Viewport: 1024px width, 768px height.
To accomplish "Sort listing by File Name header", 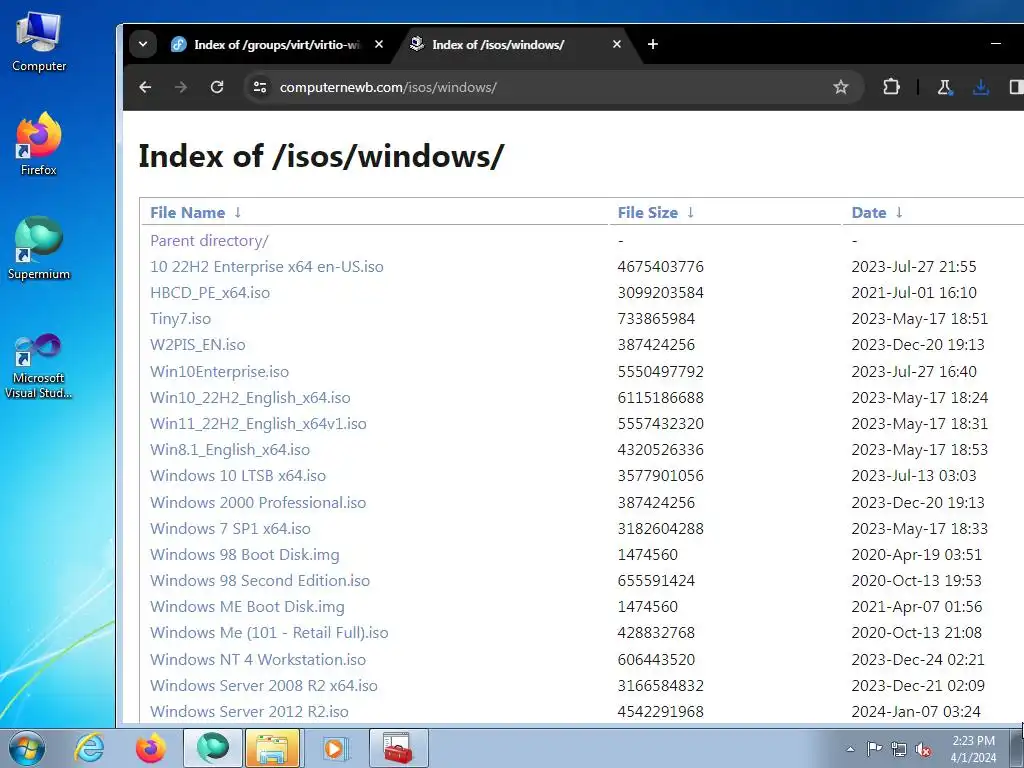I will 187,212.
